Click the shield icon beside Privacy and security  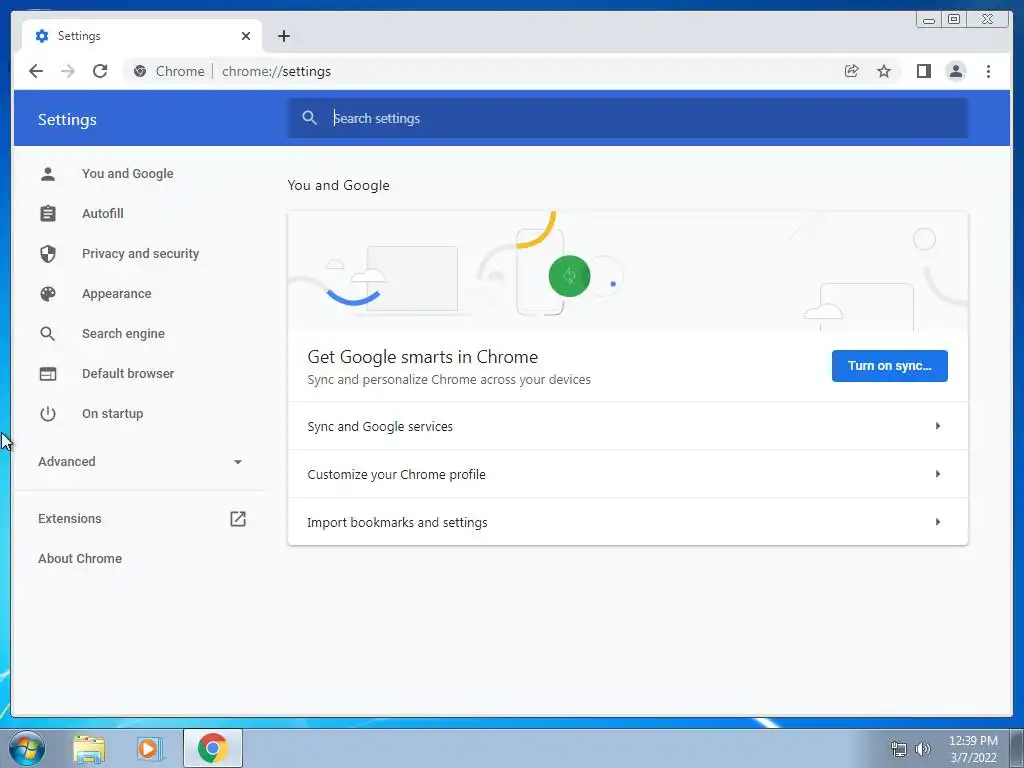pos(48,253)
